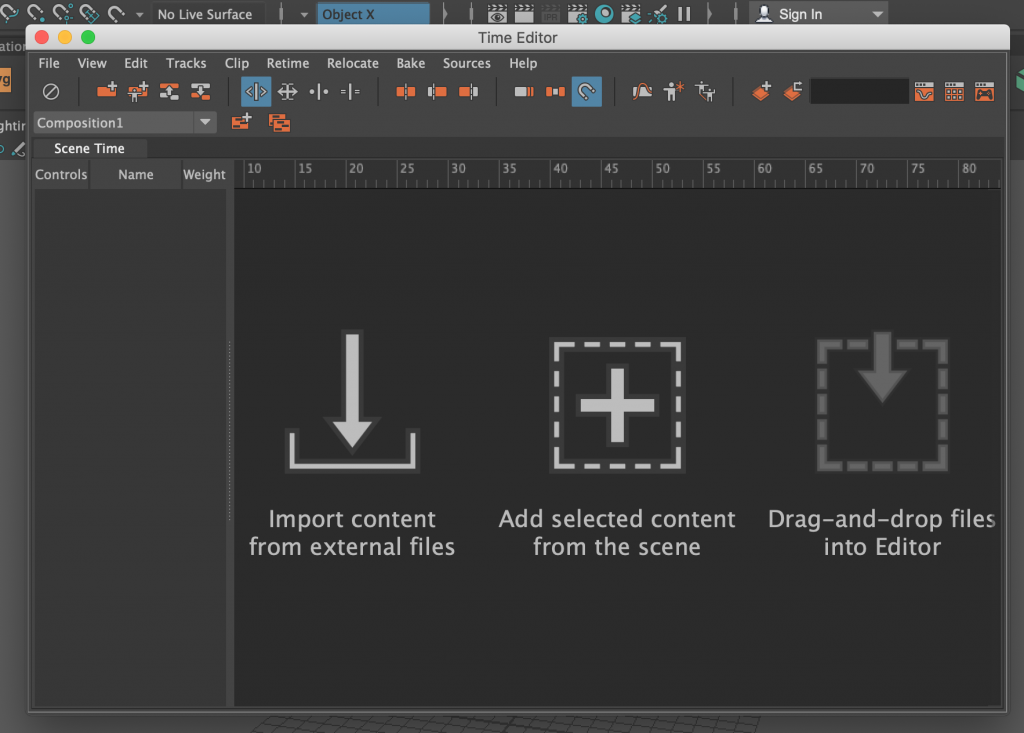The height and width of the screenshot is (733, 1024).
Task: Click Add selected content from the scene
Action: 617,448
